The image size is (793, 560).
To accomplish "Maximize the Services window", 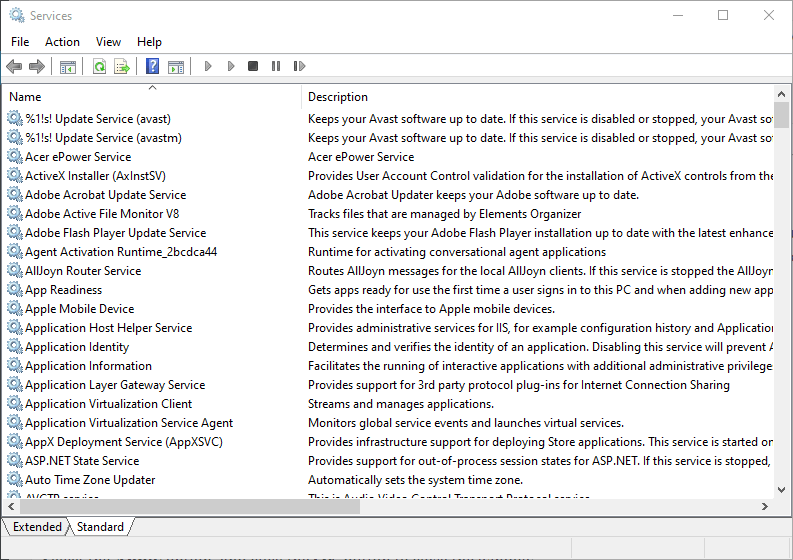I will pyautogui.click(x=723, y=15).
